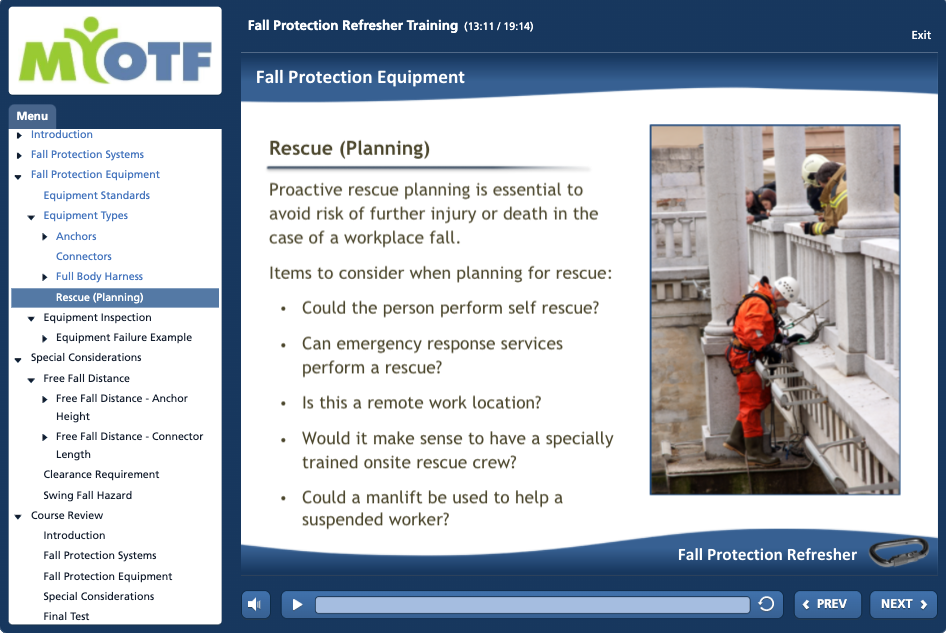946x633 pixels.
Task: Go to Swing Fall Hazard
Action: click(x=87, y=495)
